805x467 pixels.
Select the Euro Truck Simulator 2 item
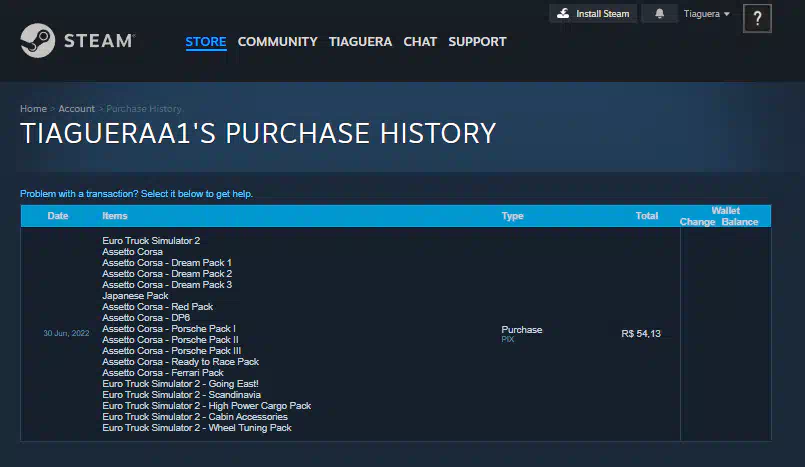pyautogui.click(x=151, y=241)
